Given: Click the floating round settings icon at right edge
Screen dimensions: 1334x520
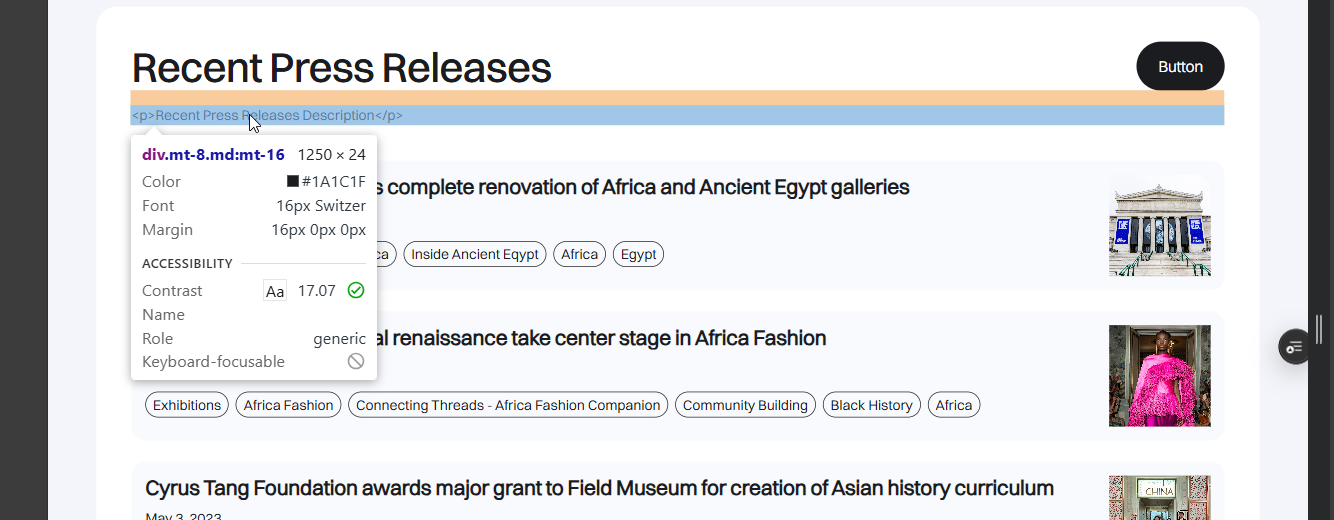Looking at the screenshot, I should point(1295,347).
